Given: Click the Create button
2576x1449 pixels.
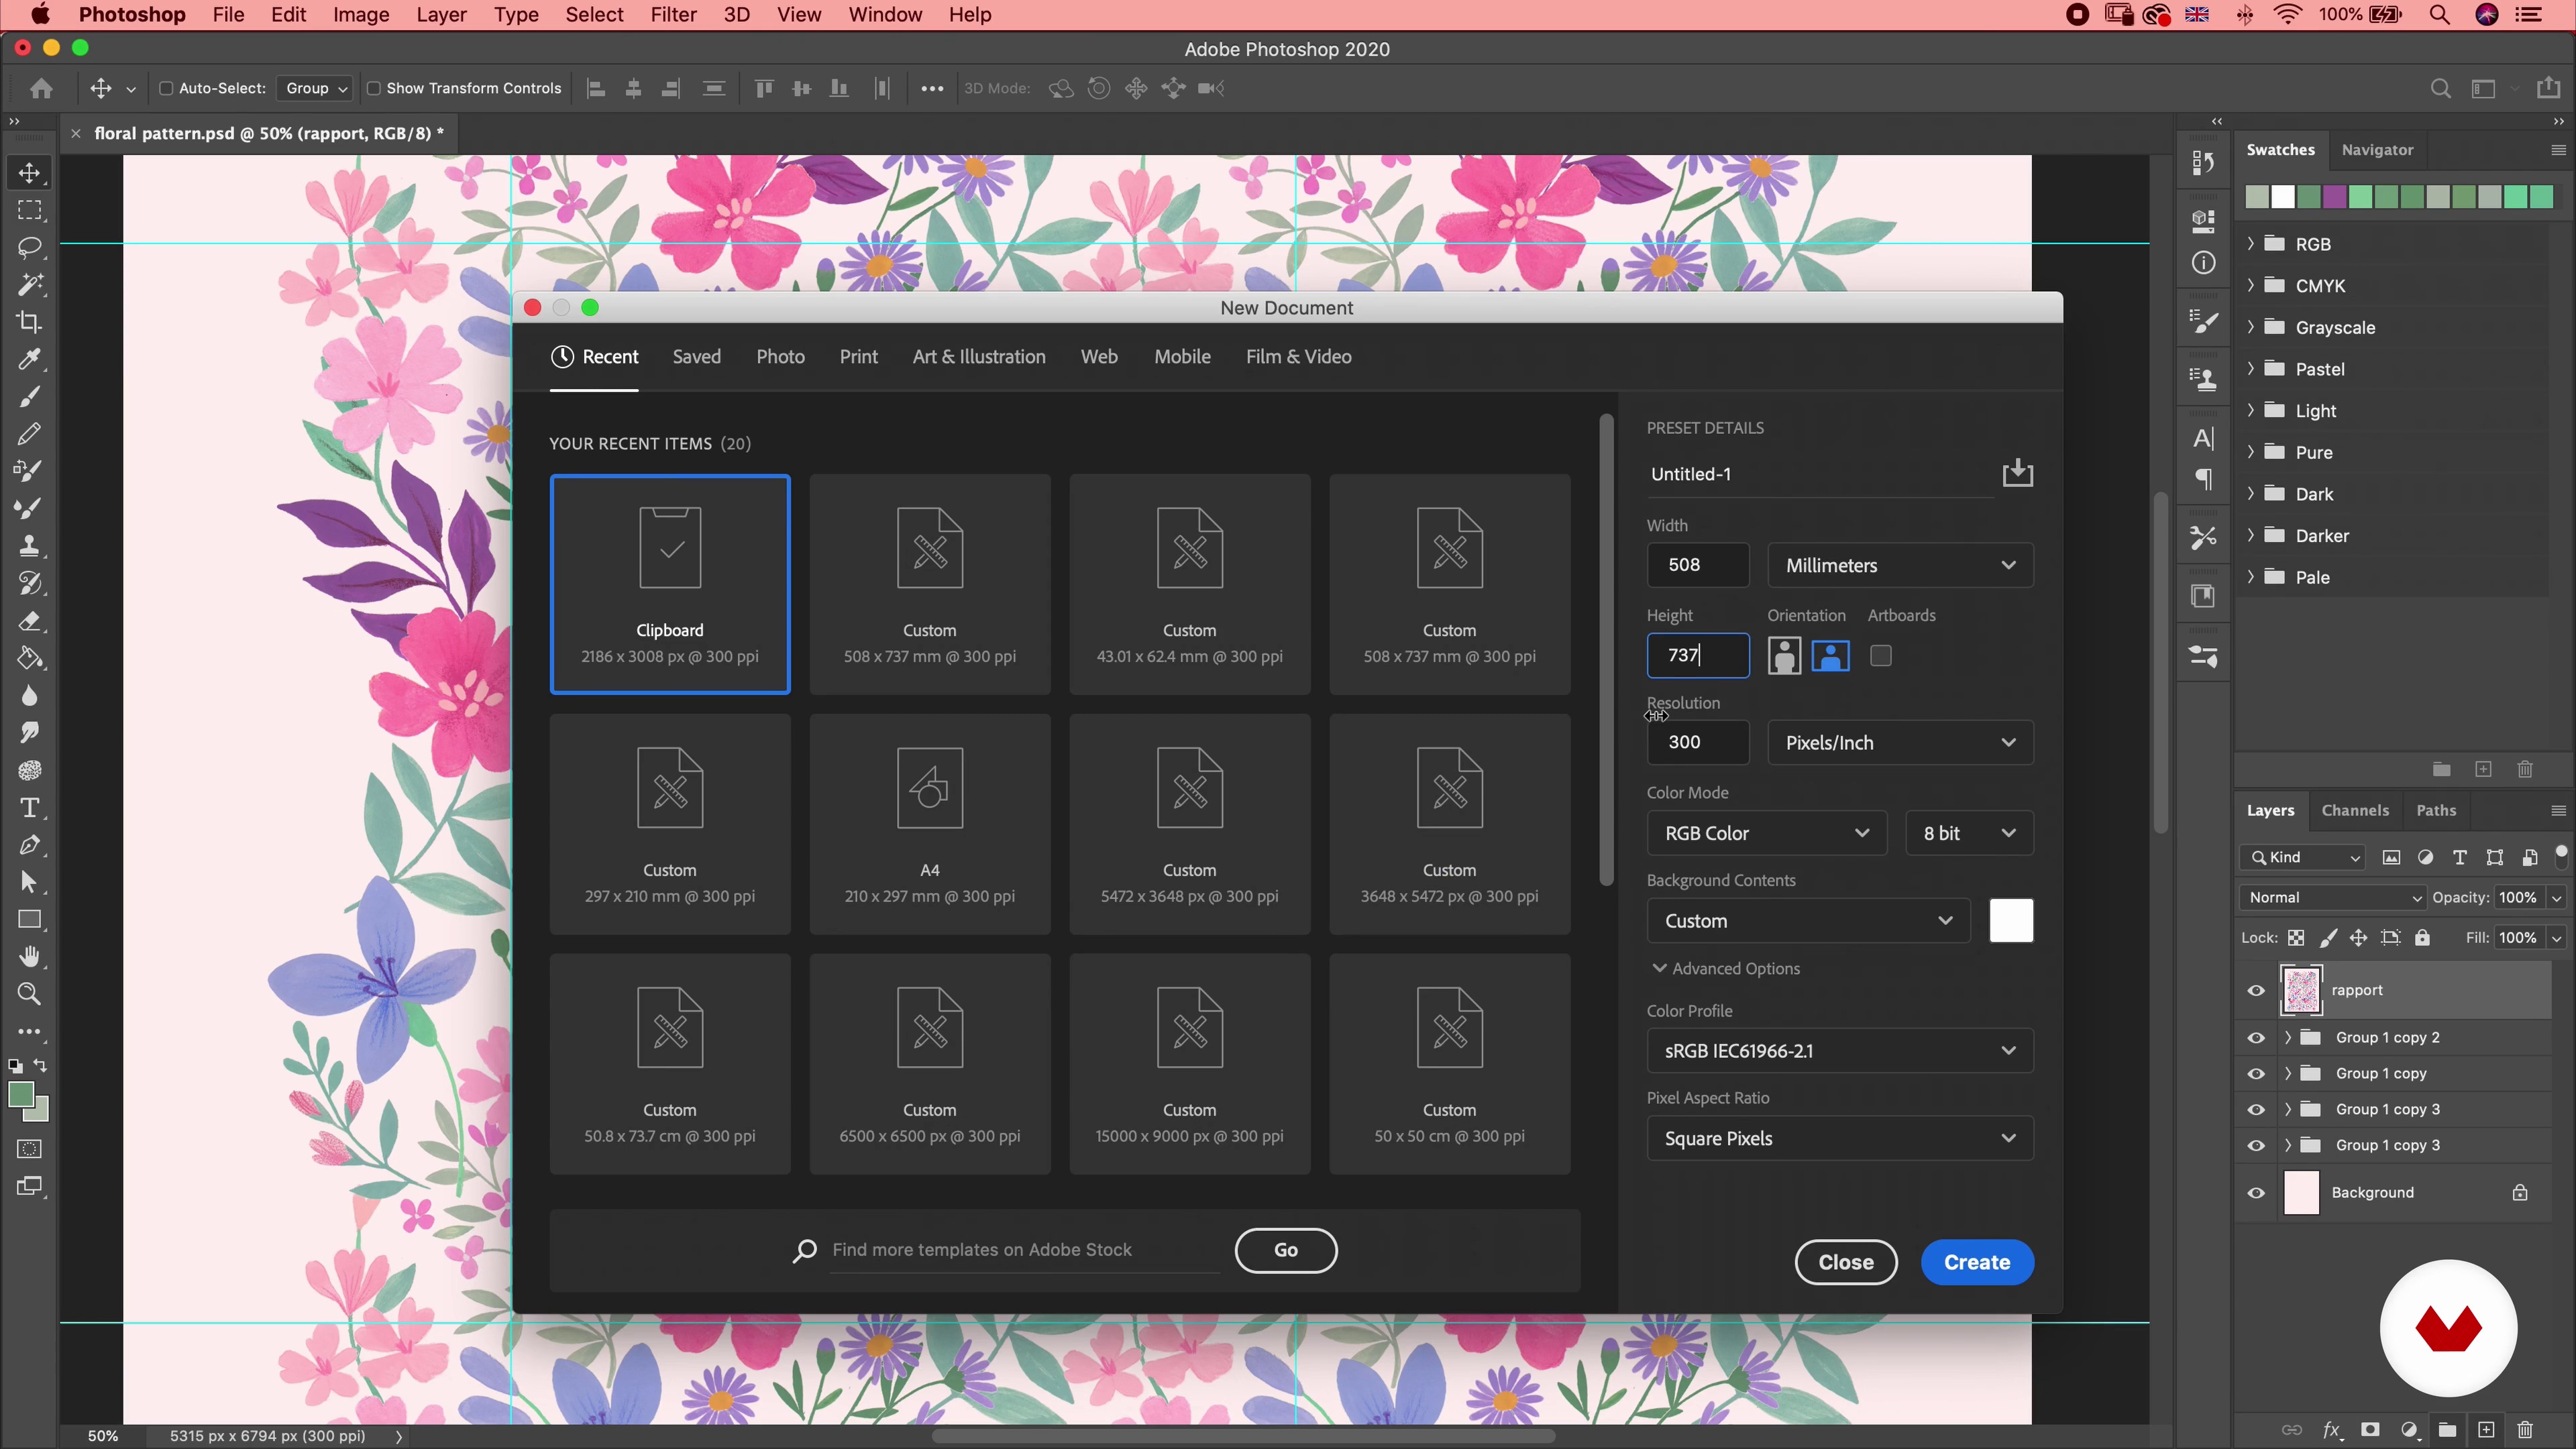Looking at the screenshot, I should [x=1977, y=1262].
